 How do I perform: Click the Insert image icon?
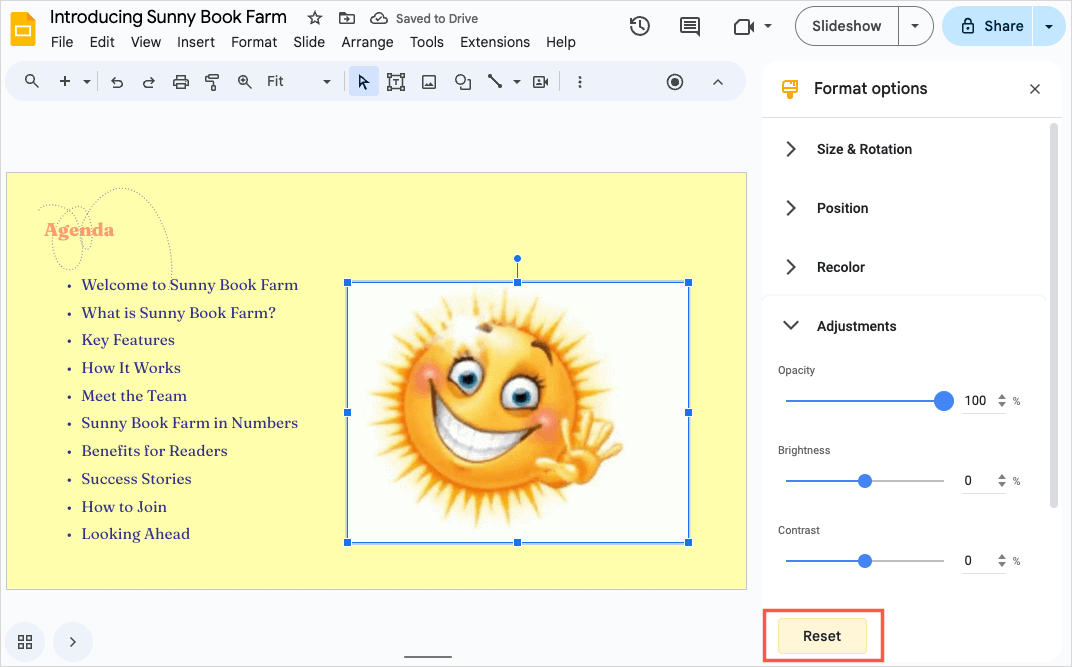click(429, 82)
